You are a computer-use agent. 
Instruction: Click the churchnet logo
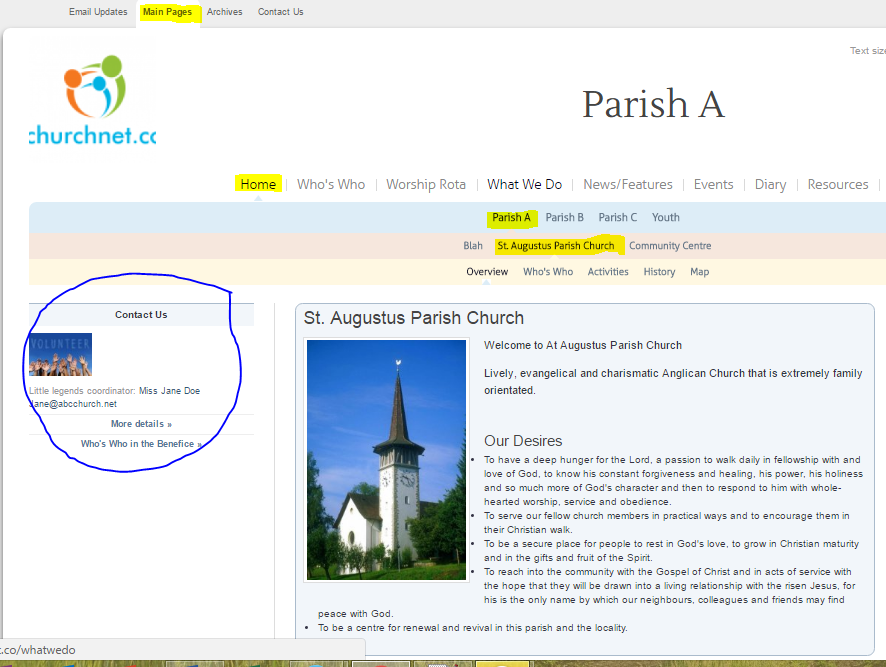[93, 101]
